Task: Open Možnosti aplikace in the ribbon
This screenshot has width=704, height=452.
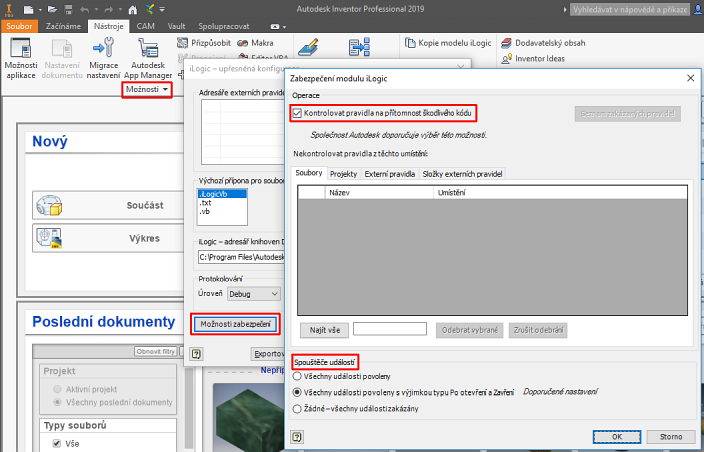Action: coord(21,58)
